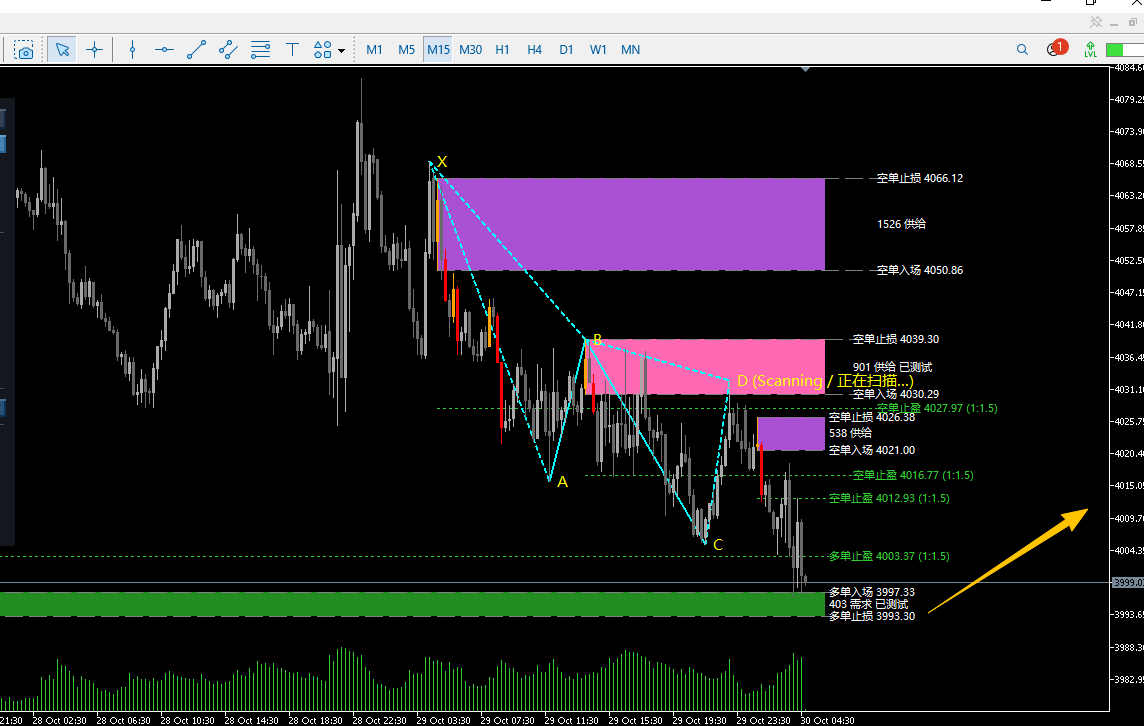1144x726 pixels.
Task: Select the arrow cursor tool
Action: [x=62, y=50]
